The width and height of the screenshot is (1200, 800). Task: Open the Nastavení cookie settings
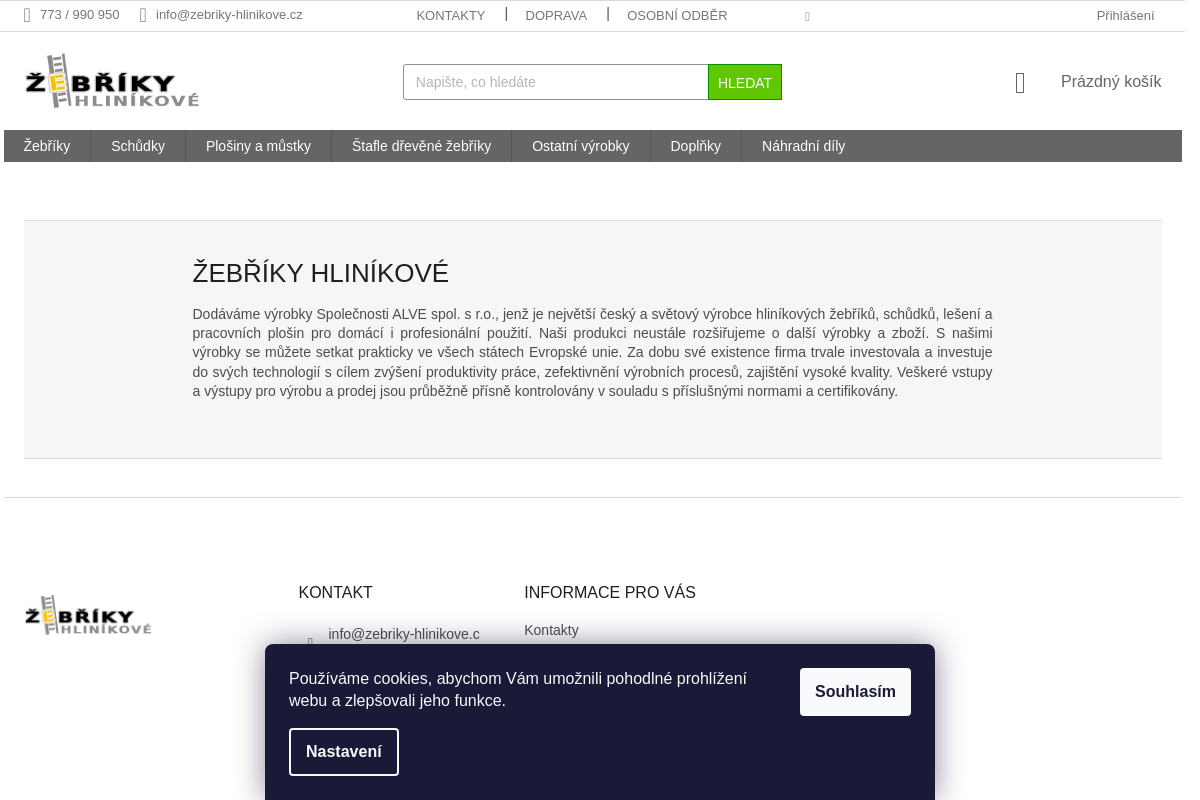coord(344,751)
